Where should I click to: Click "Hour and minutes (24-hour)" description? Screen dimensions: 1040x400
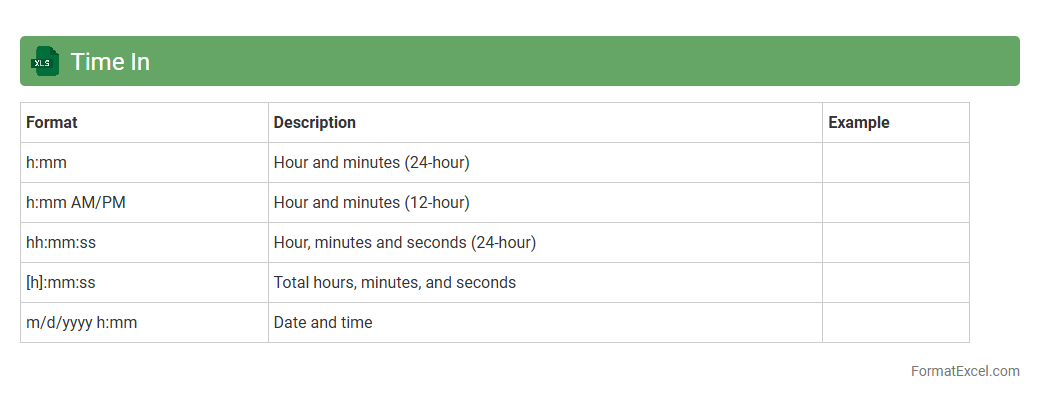(x=371, y=163)
